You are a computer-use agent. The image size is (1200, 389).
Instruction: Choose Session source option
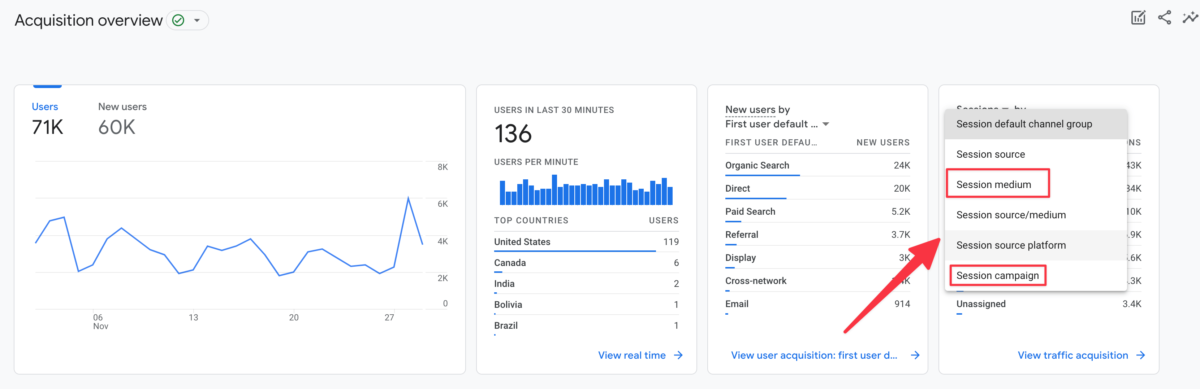click(x=1036, y=155)
